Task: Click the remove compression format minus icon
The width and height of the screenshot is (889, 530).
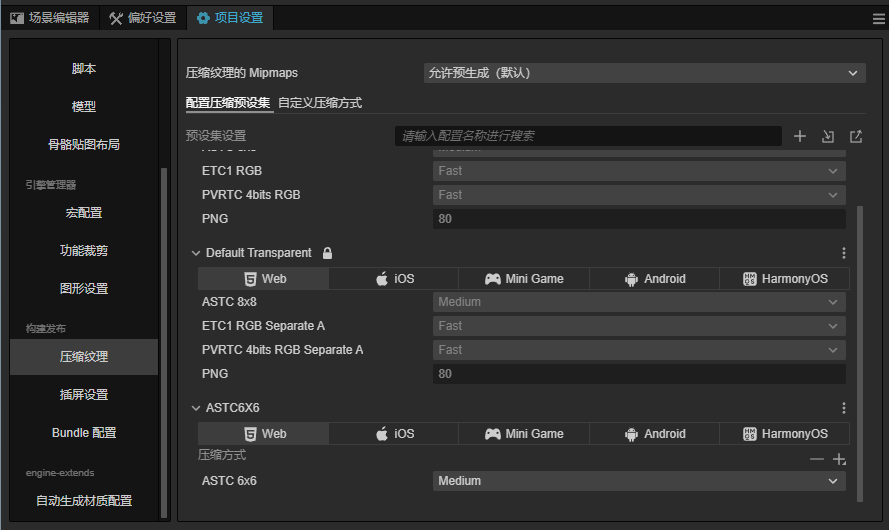Action: [817, 459]
